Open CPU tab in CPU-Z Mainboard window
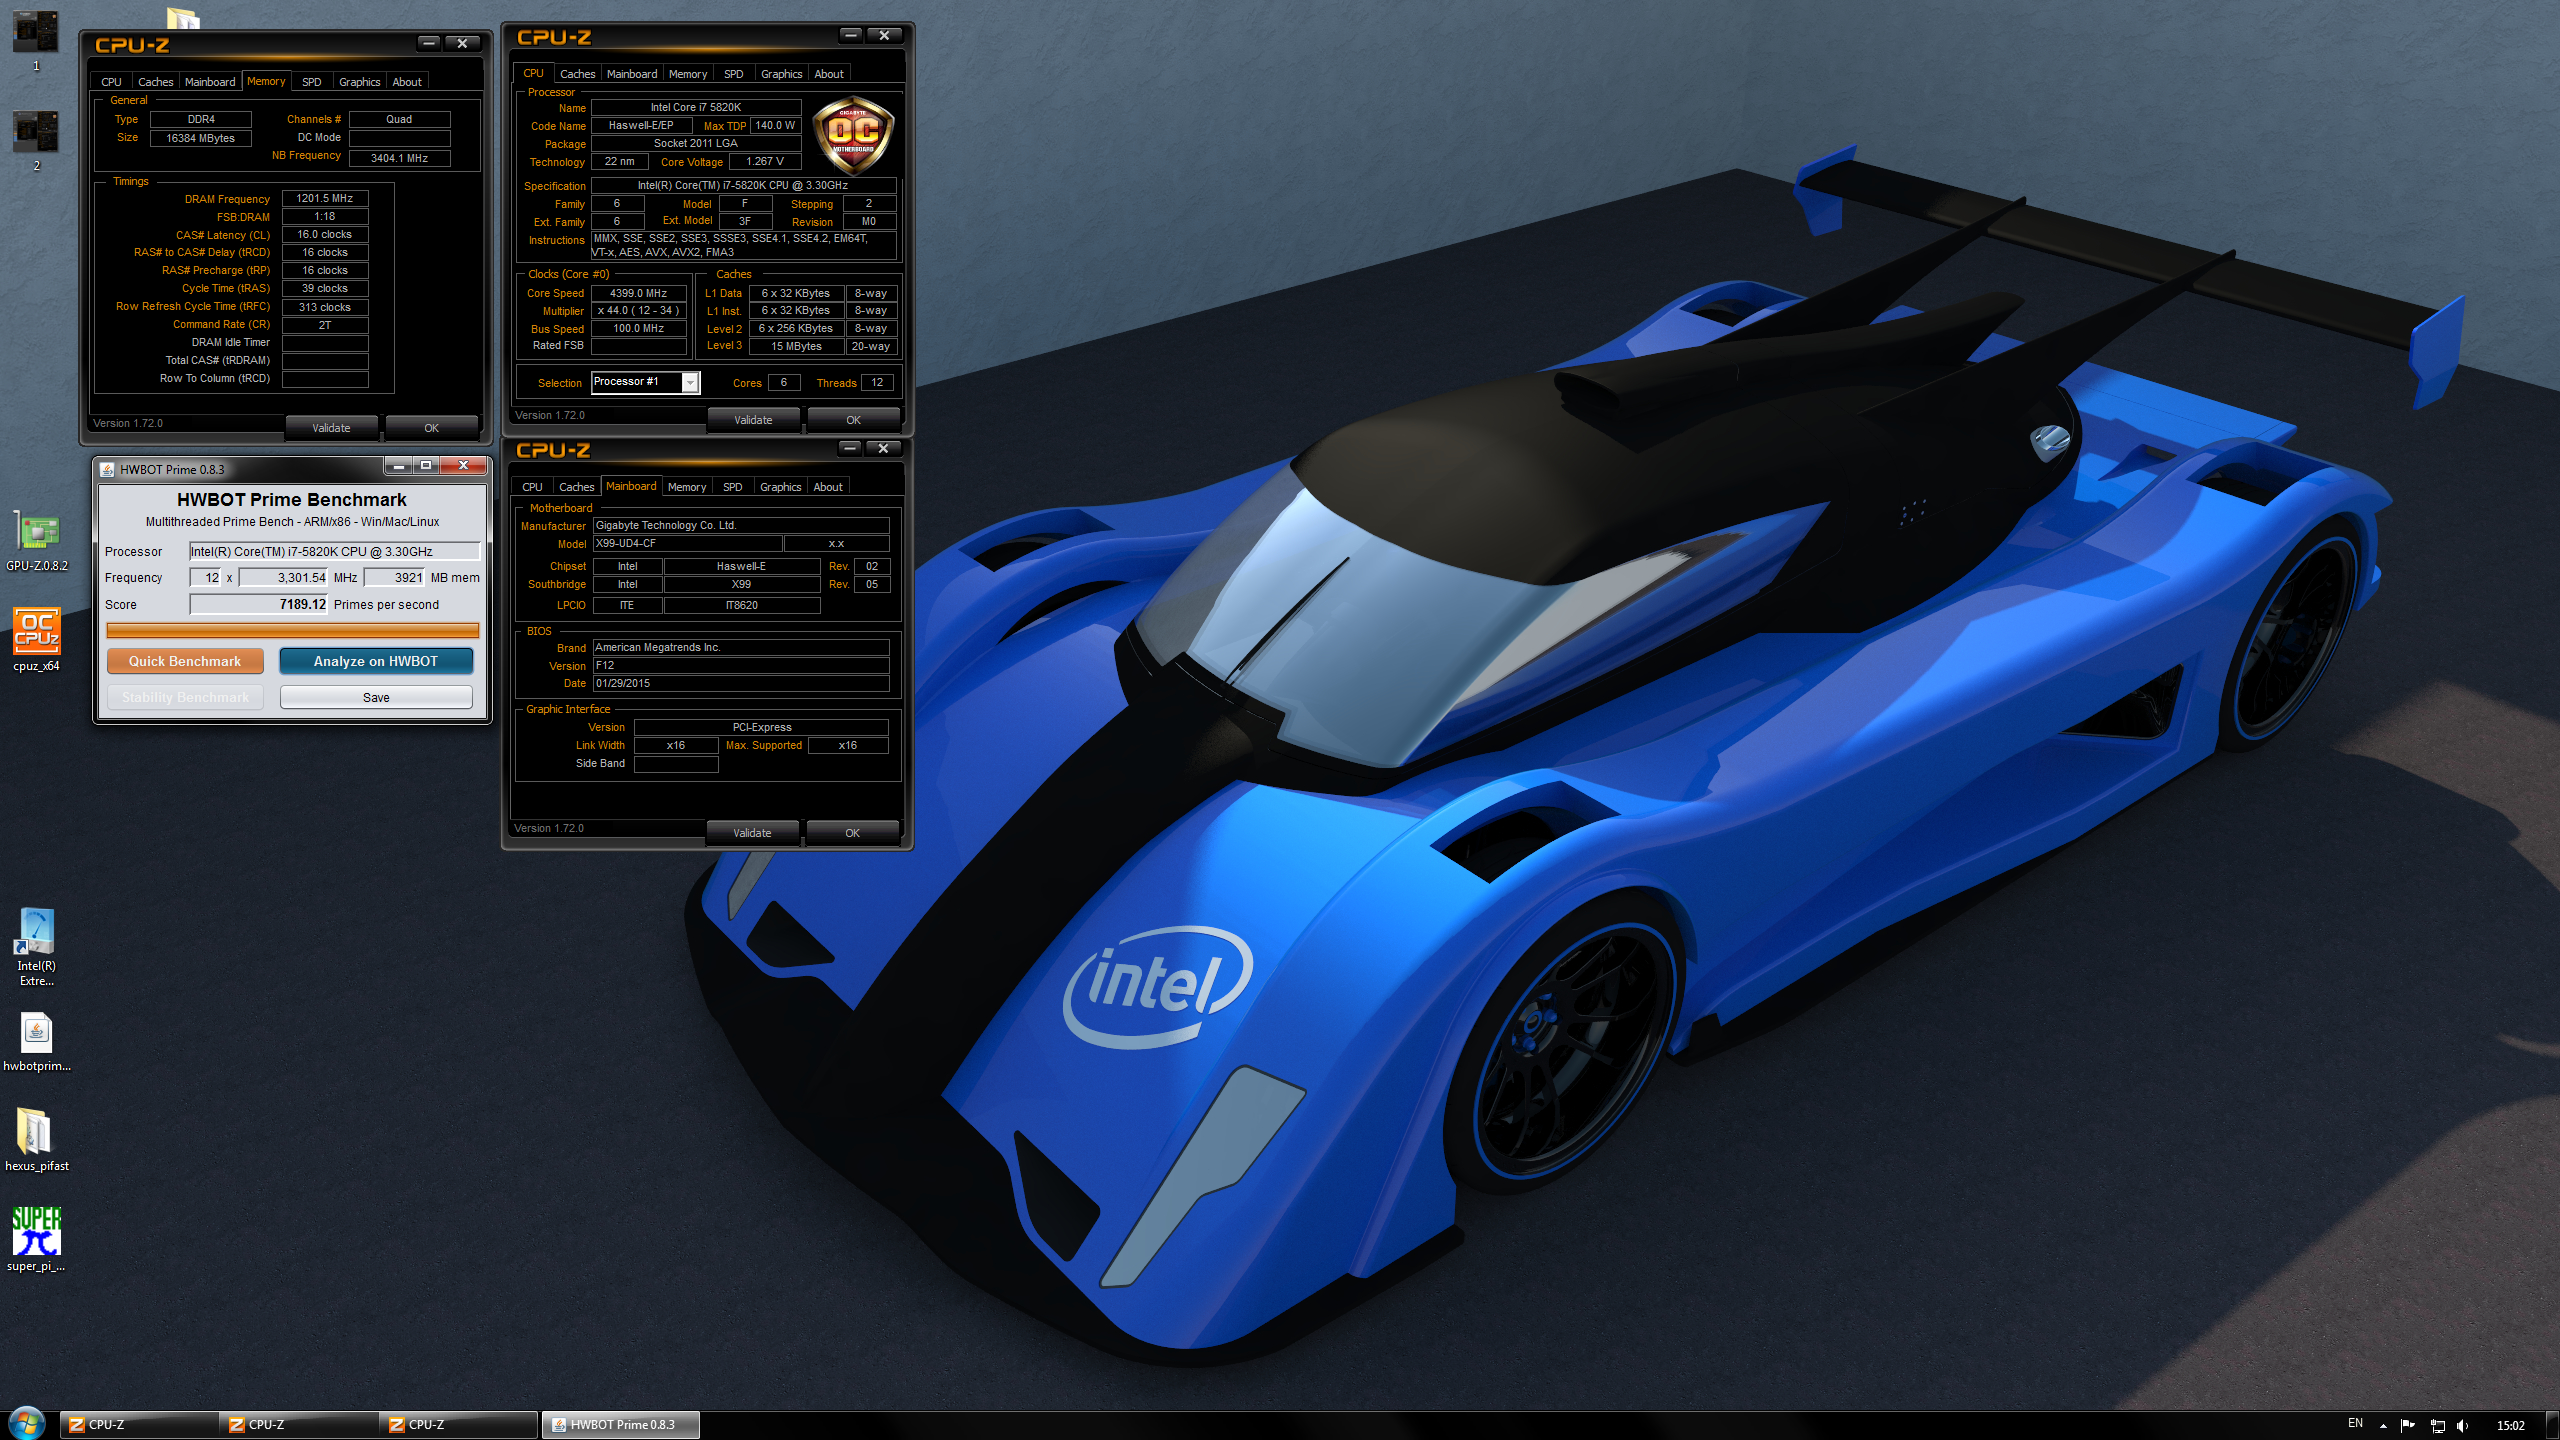This screenshot has width=2560, height=1440. tap(532, 487)
